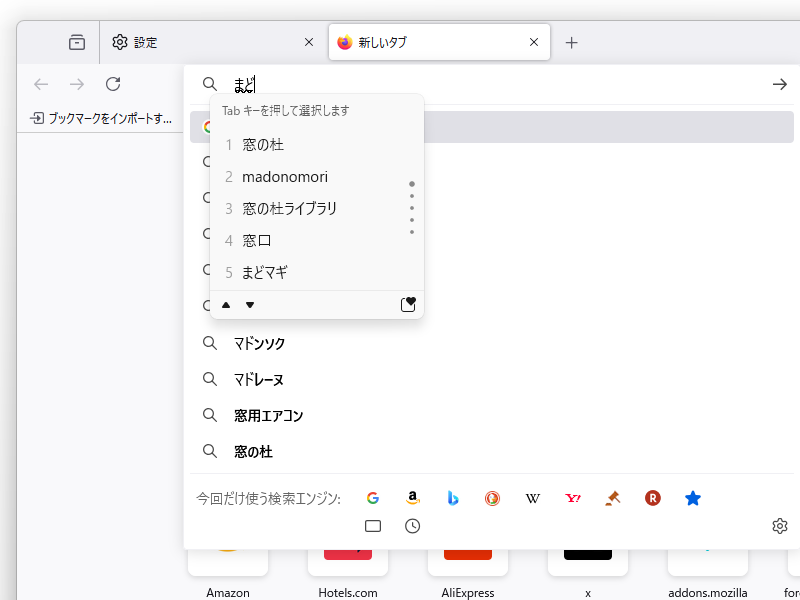The width and height of the screenshot is (800, 600).
Task: Select Google as the one-time search engine
Action: pos(373,497)
